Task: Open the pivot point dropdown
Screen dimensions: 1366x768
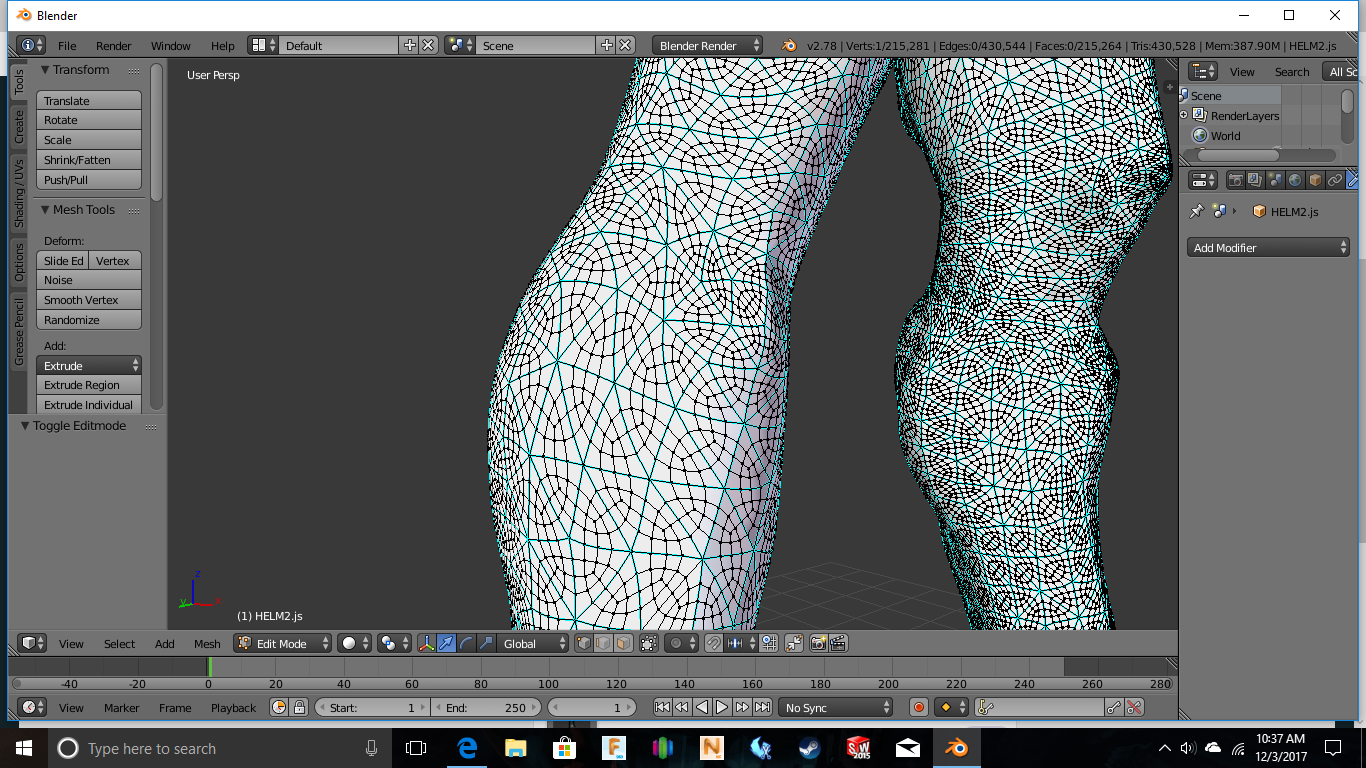Action: coord(393,643)
